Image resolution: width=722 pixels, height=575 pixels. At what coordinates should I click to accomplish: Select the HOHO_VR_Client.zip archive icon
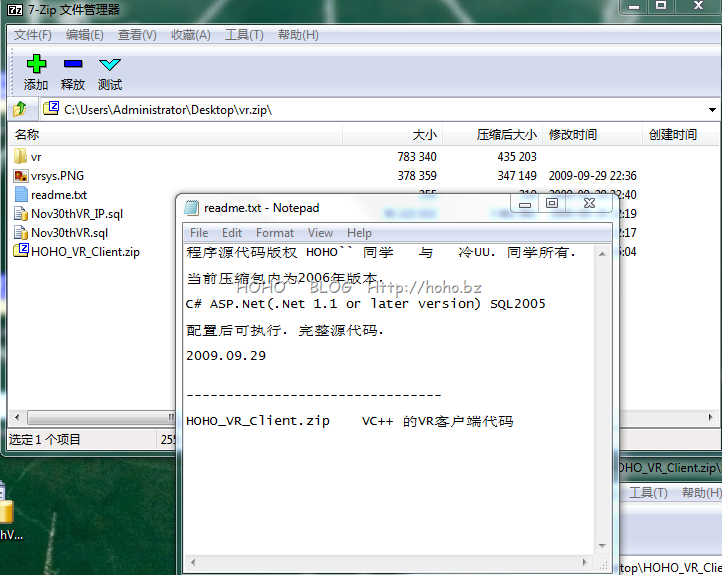tap(21, 250)
